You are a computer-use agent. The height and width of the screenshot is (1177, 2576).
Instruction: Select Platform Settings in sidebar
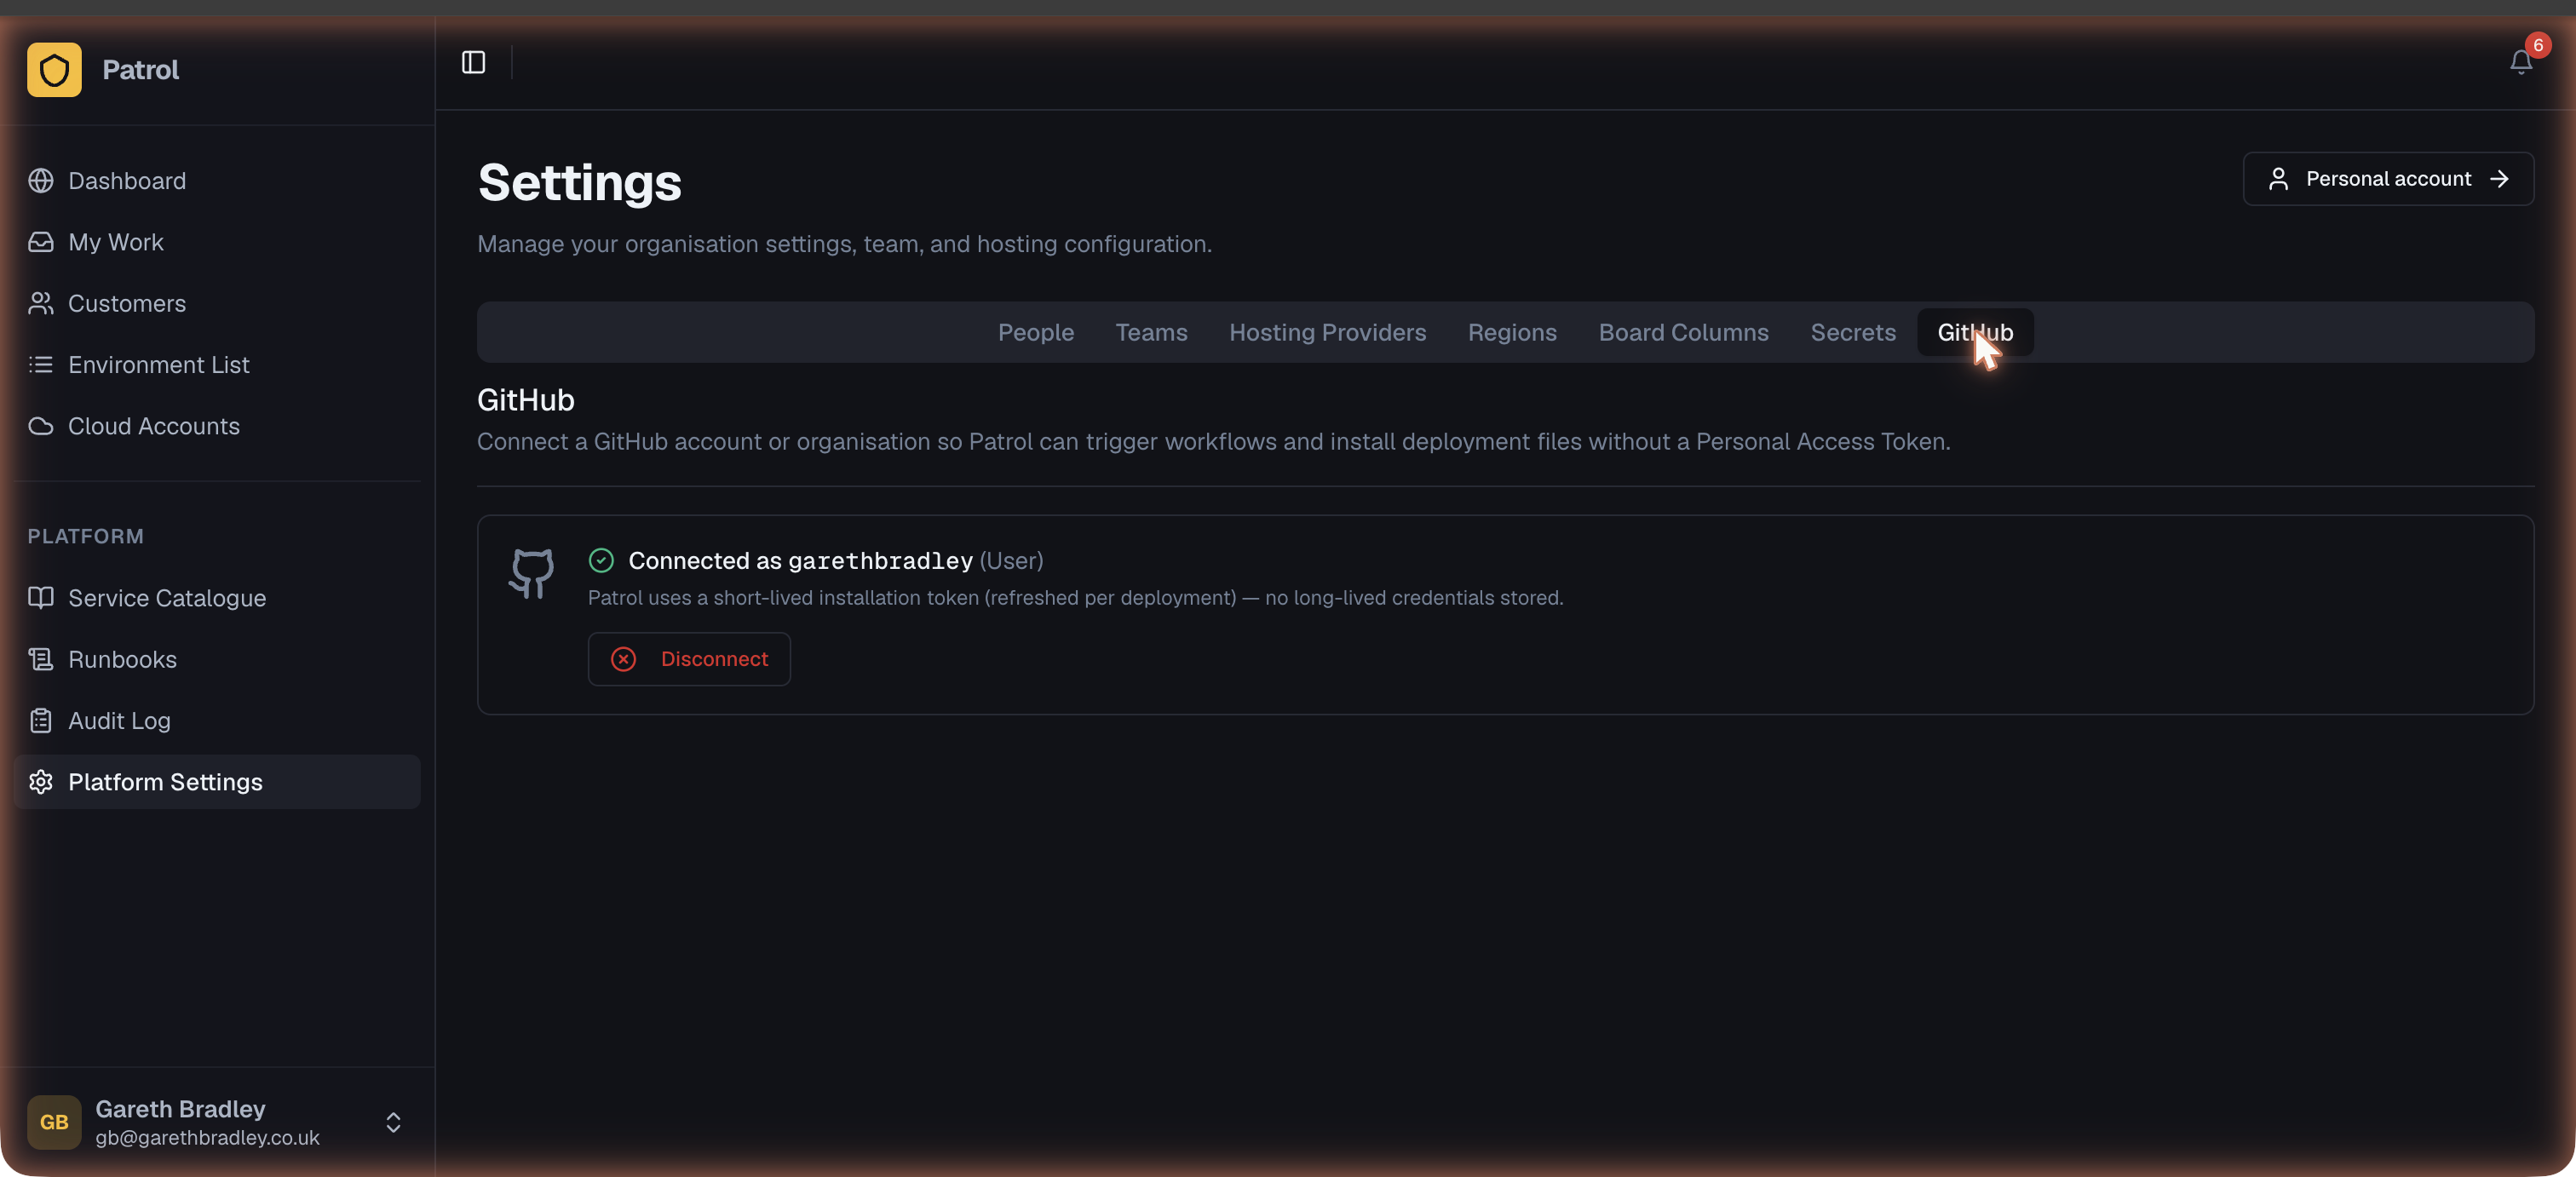[x=217, y=782]
